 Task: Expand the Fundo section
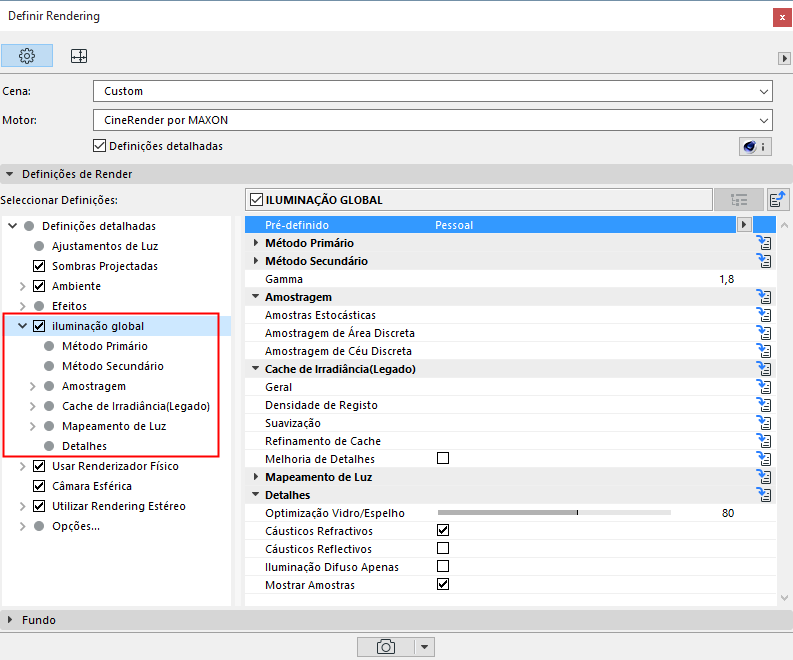point(10,620)
